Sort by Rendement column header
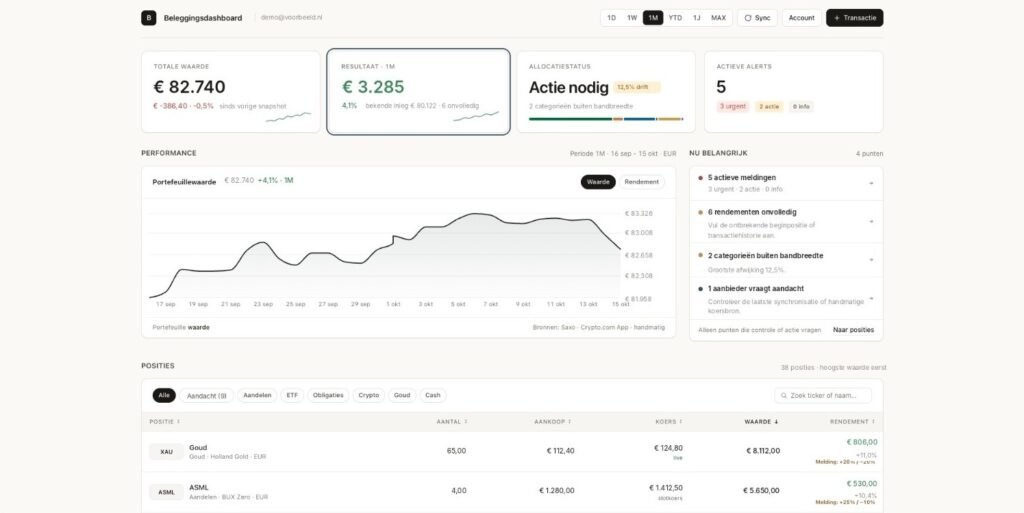Image resolution: width=1024 pixels, height=513 pixels. pyautogui.click(x=853, y=422)
